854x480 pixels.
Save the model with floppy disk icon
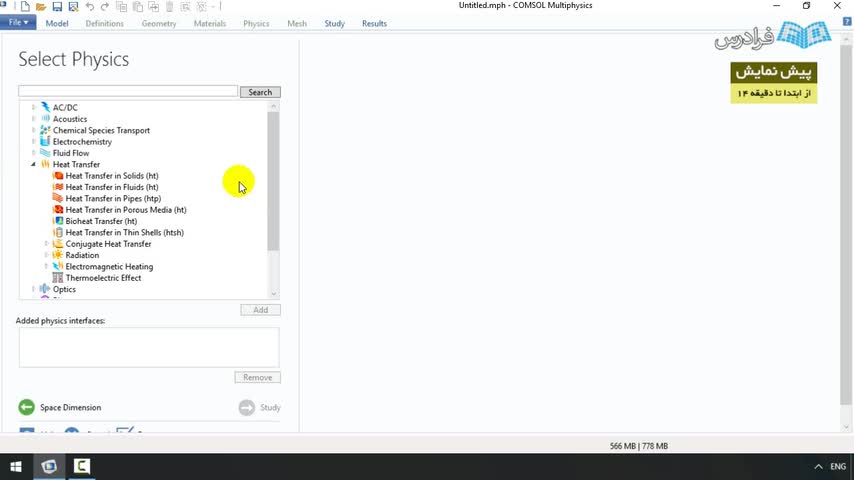click(x=57, y=7)
